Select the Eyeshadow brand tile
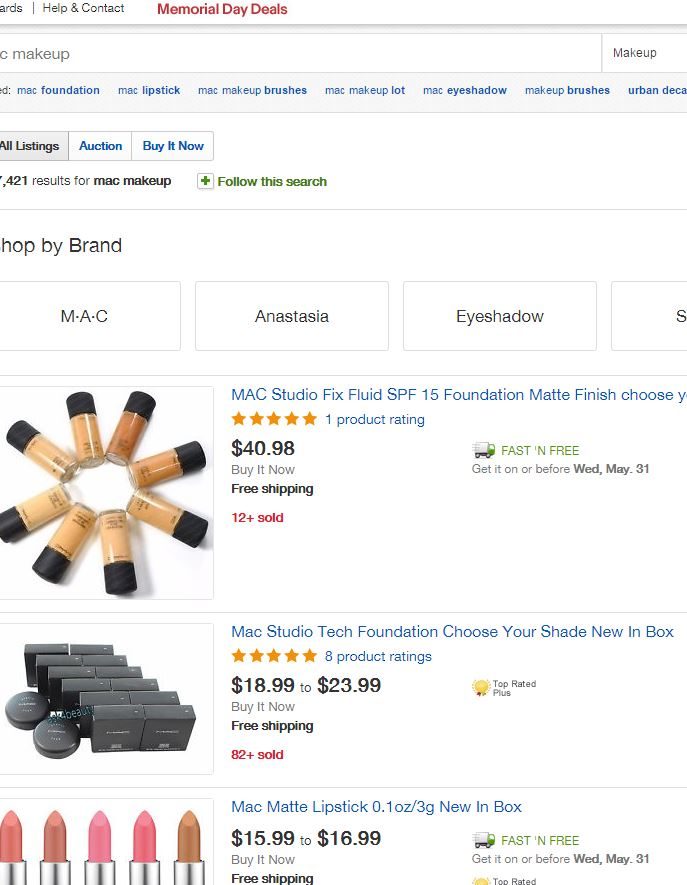The image size is (687, 885). (x=500, y=316)
